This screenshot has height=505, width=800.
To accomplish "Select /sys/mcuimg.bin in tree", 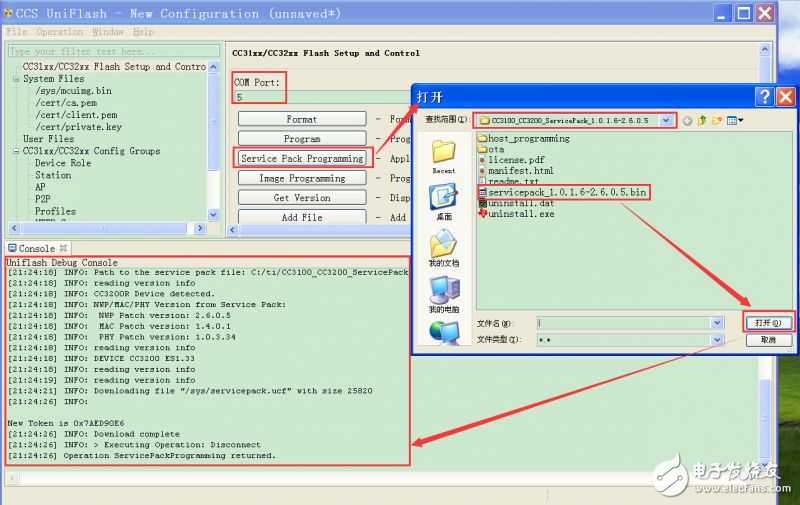I will coord(73,91).
